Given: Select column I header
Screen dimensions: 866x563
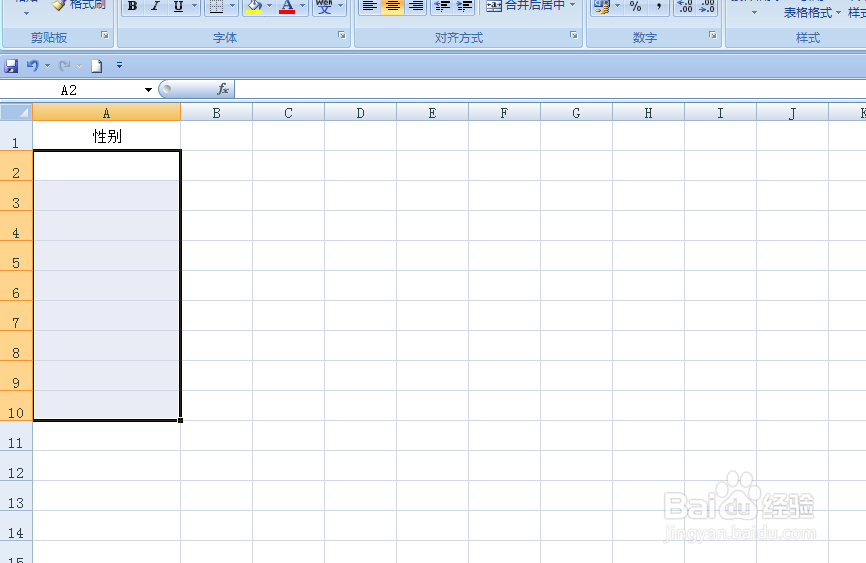Looking at the screenshot, I should coord(720,113).
